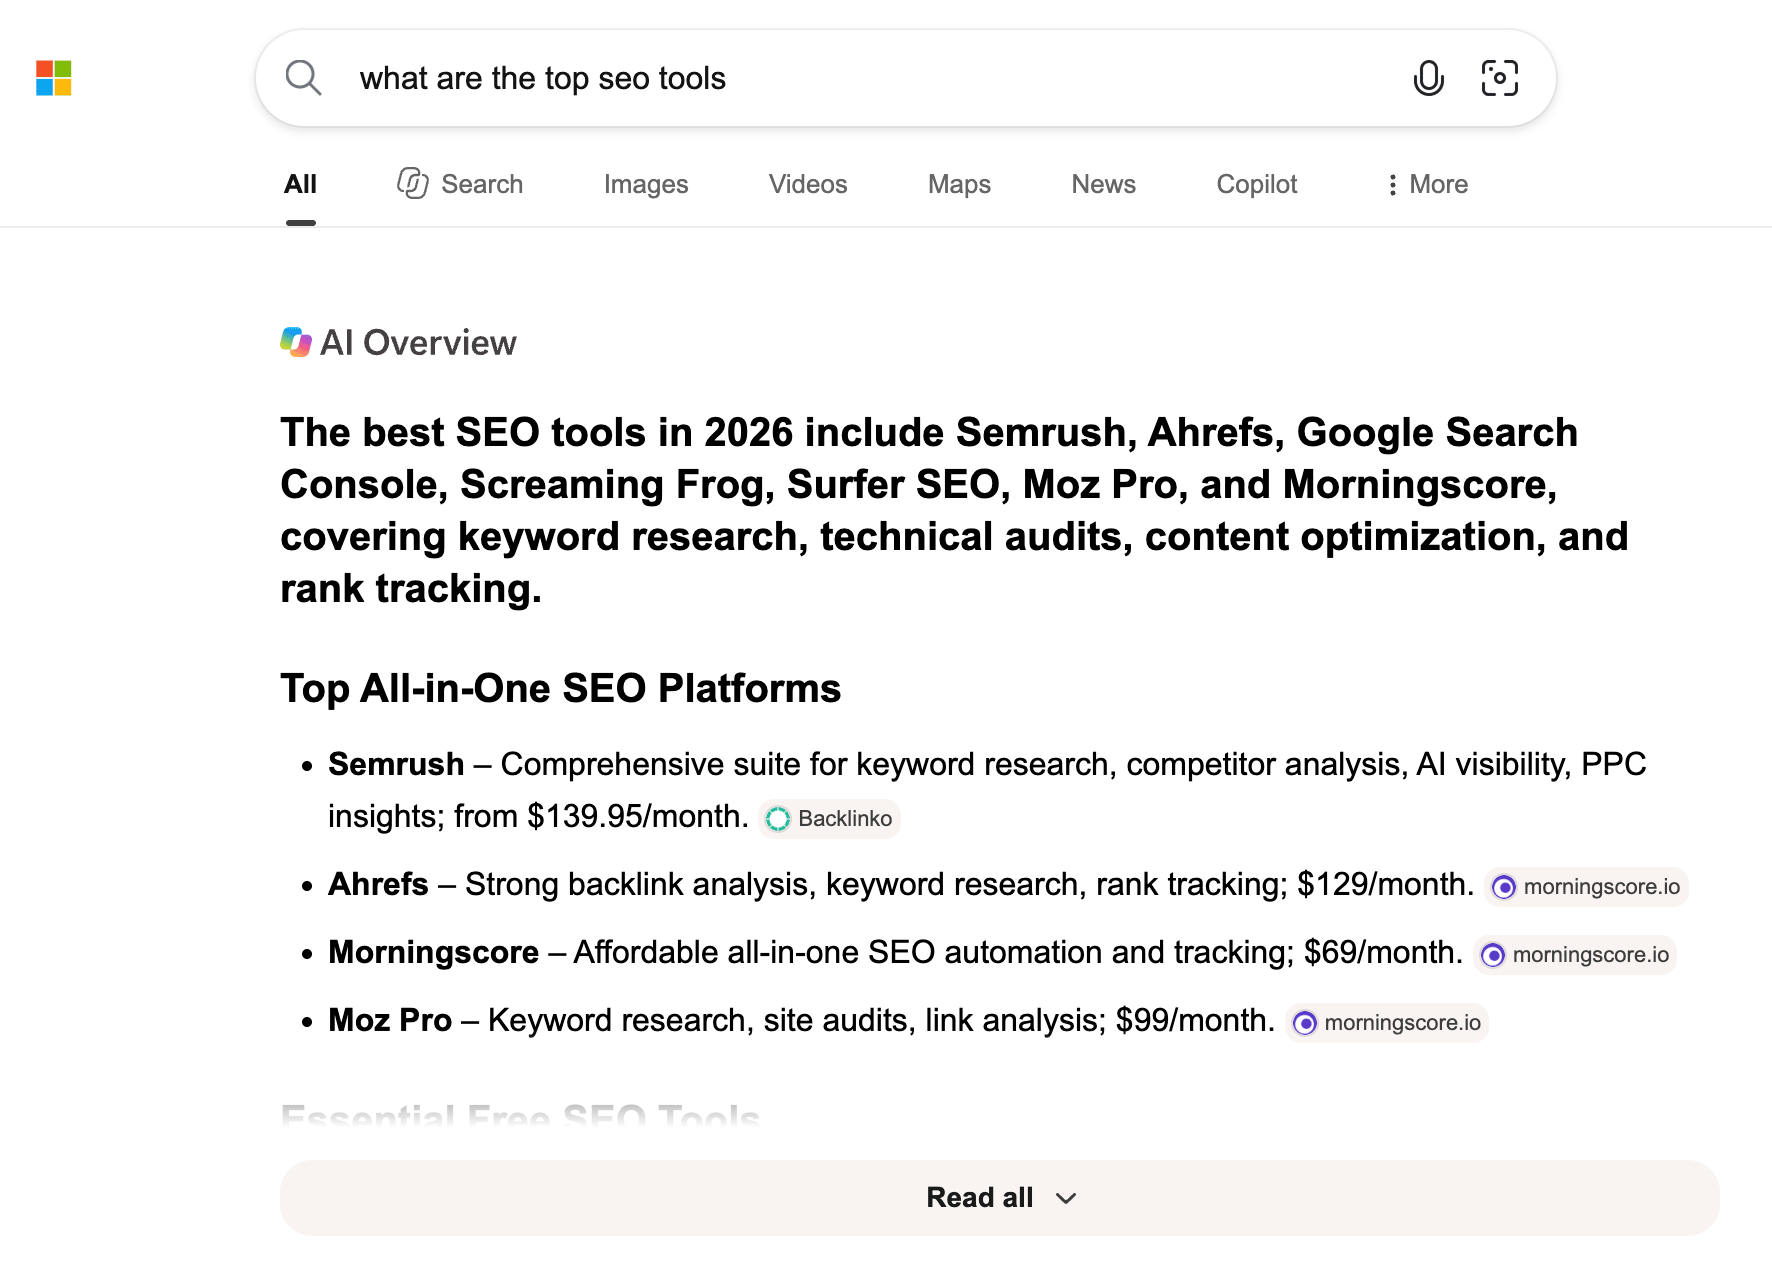
Task: Click the bold Morningscore list item name
Action: click(x=433, y=952)
